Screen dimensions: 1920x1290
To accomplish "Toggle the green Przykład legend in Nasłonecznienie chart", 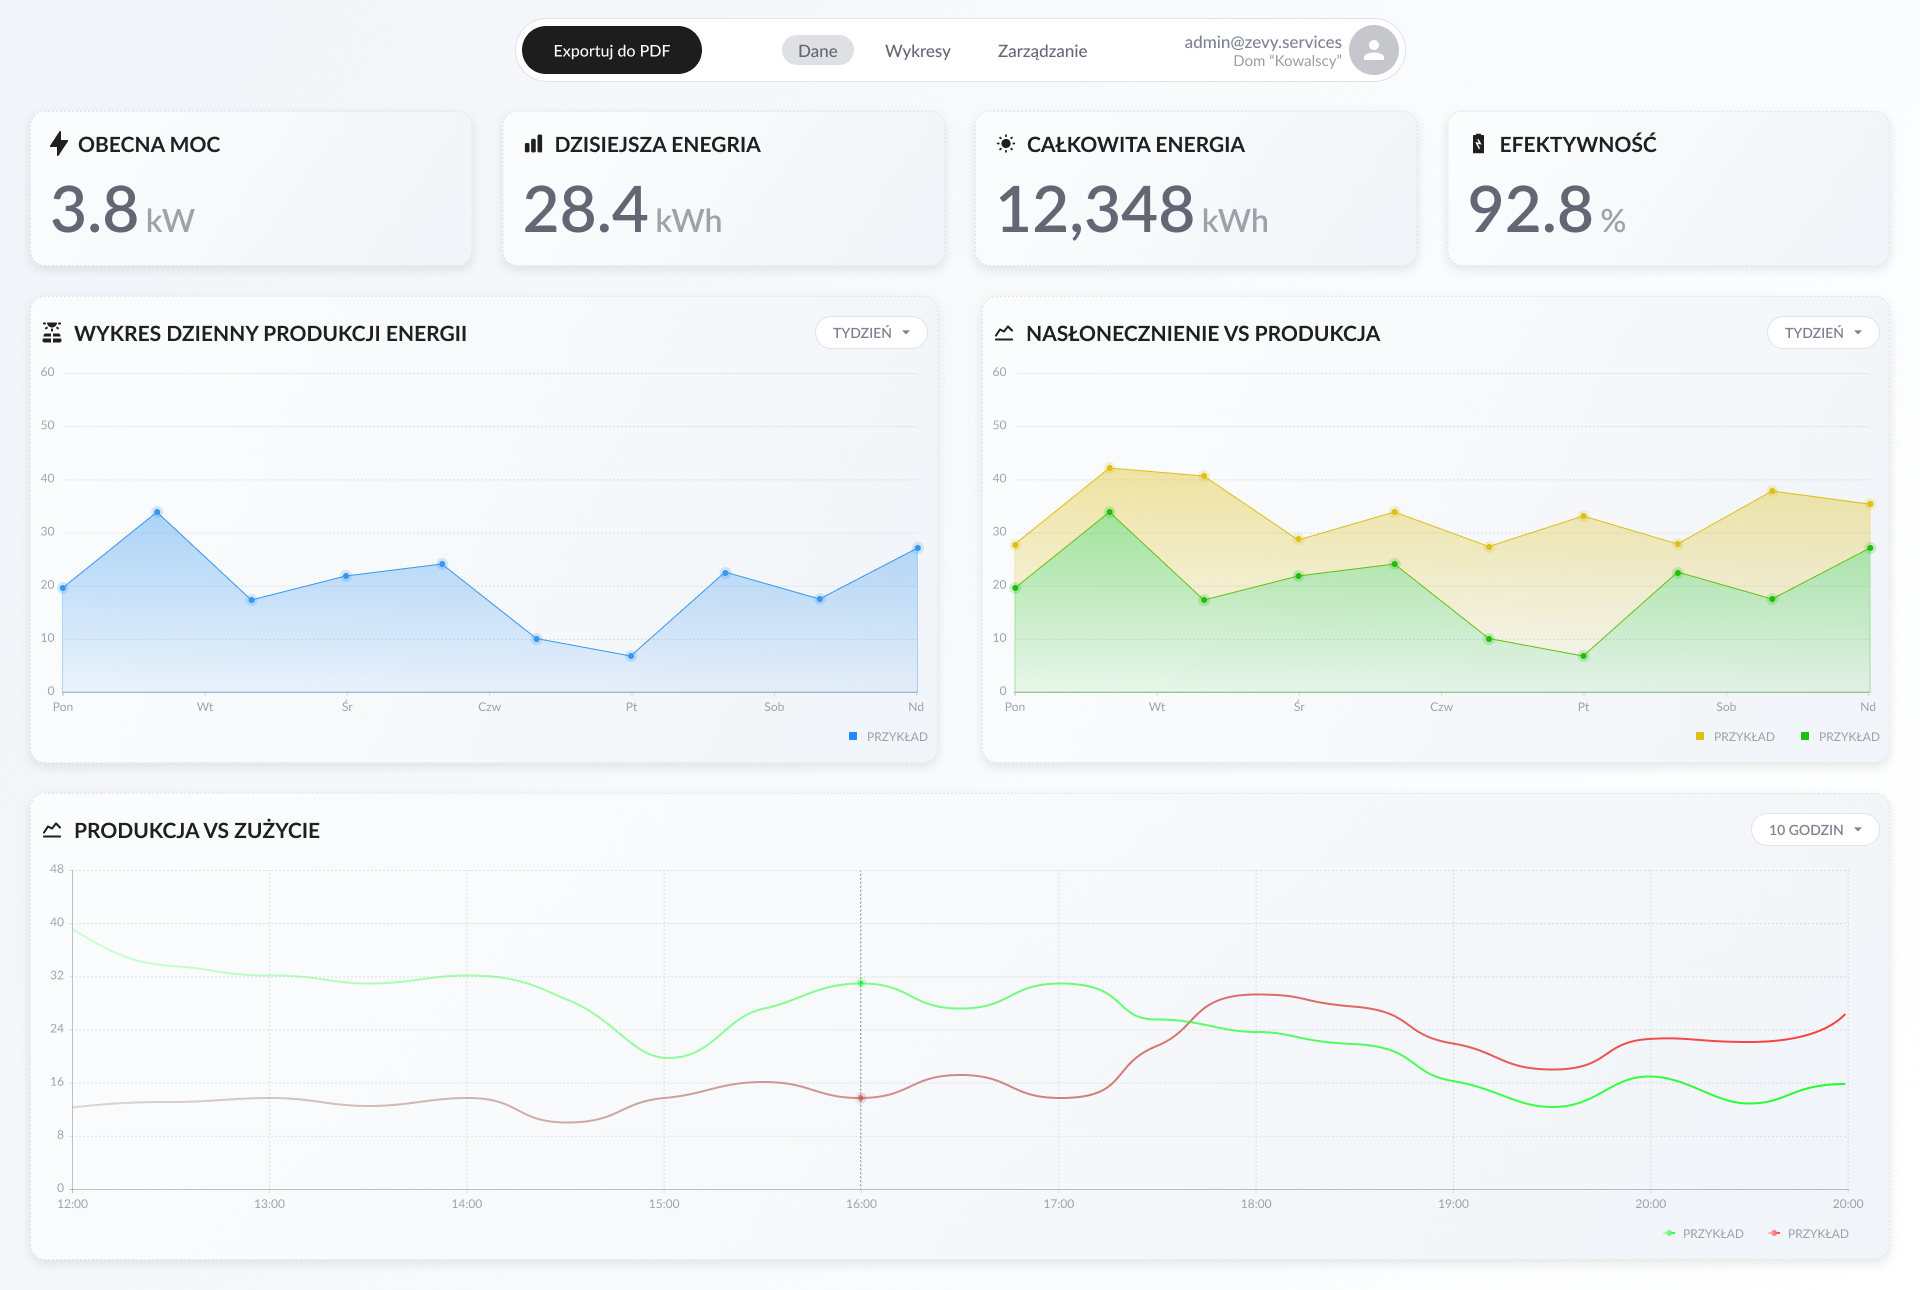I will [1840, 737].
